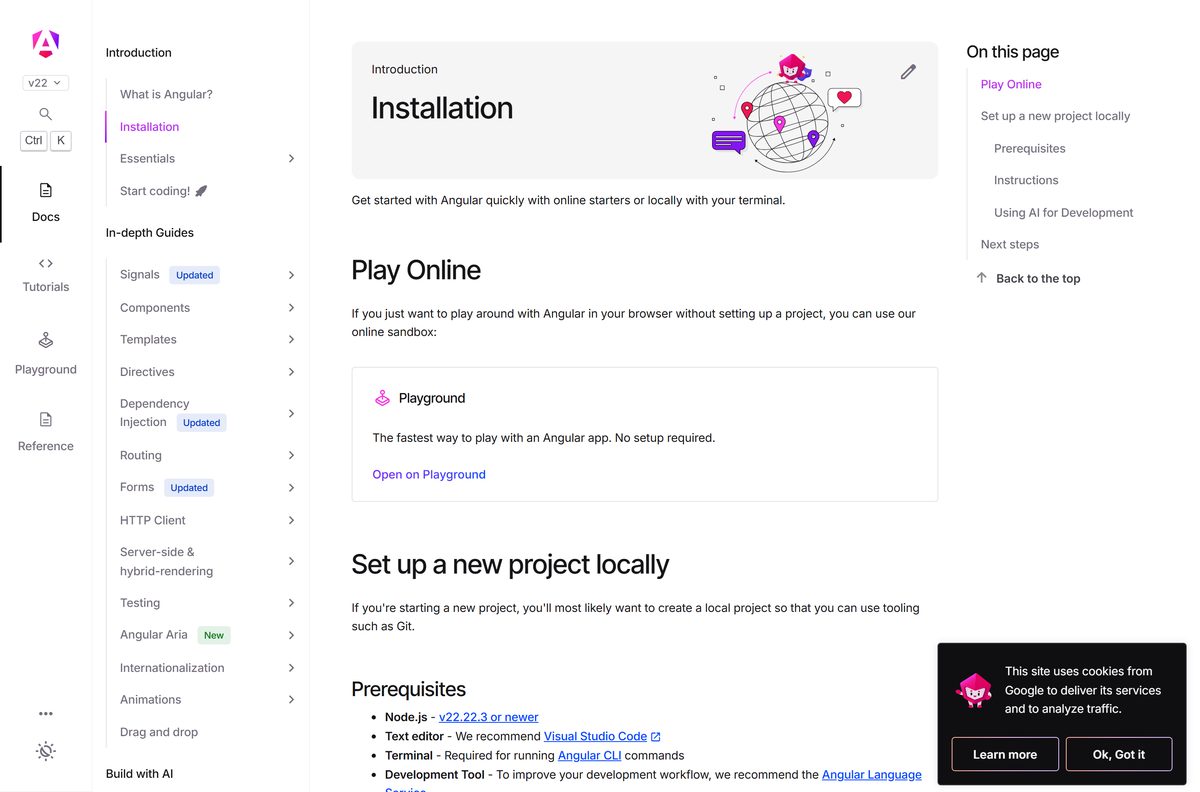Expand the Server-side & hybrid-rendering chevron
This screenshot has width=1200, height=792.
click(291, 561)
